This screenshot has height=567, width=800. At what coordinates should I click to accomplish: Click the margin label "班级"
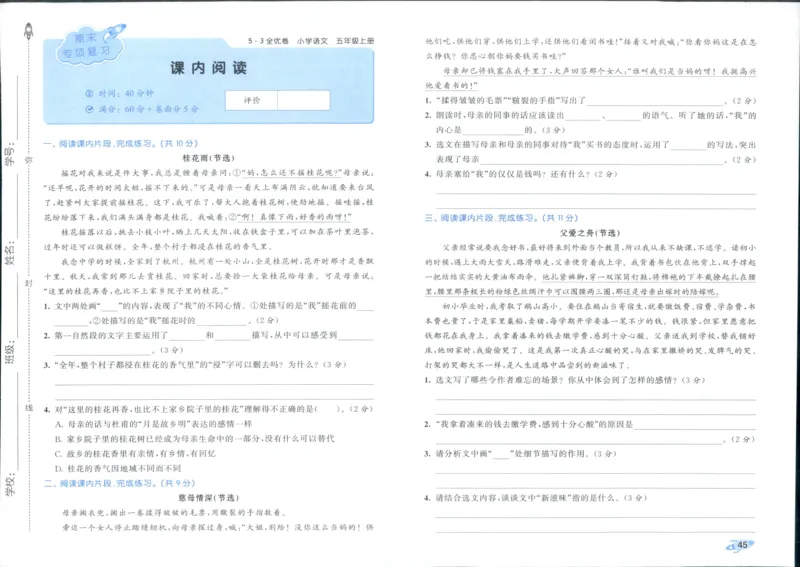[x=10, y=353]
